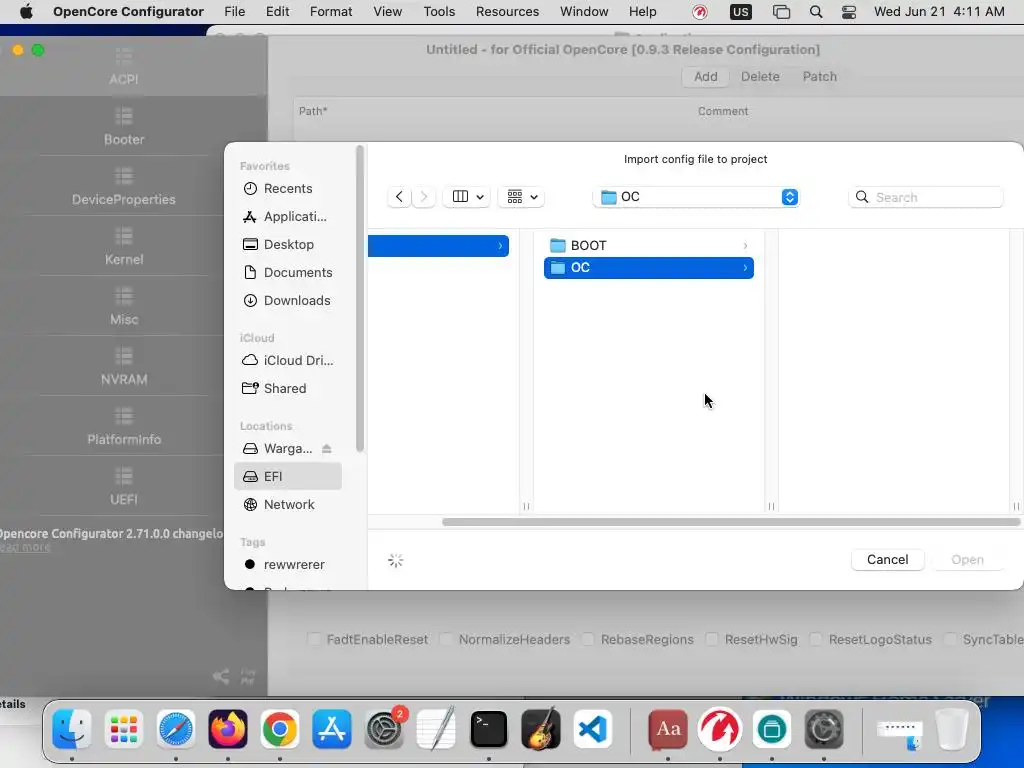Open the OC folder path popup
Viewport: 1024px width, 768px height.
click(696, 197)
